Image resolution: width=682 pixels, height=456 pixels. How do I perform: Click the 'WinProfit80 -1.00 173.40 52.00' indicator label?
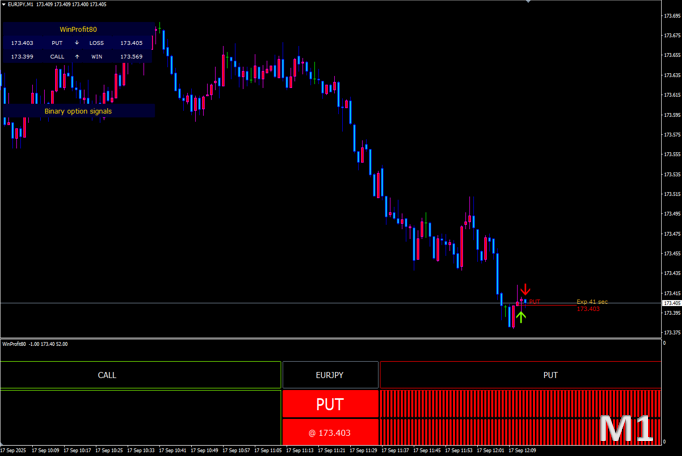pyautogui.click(x=35, y=344)
